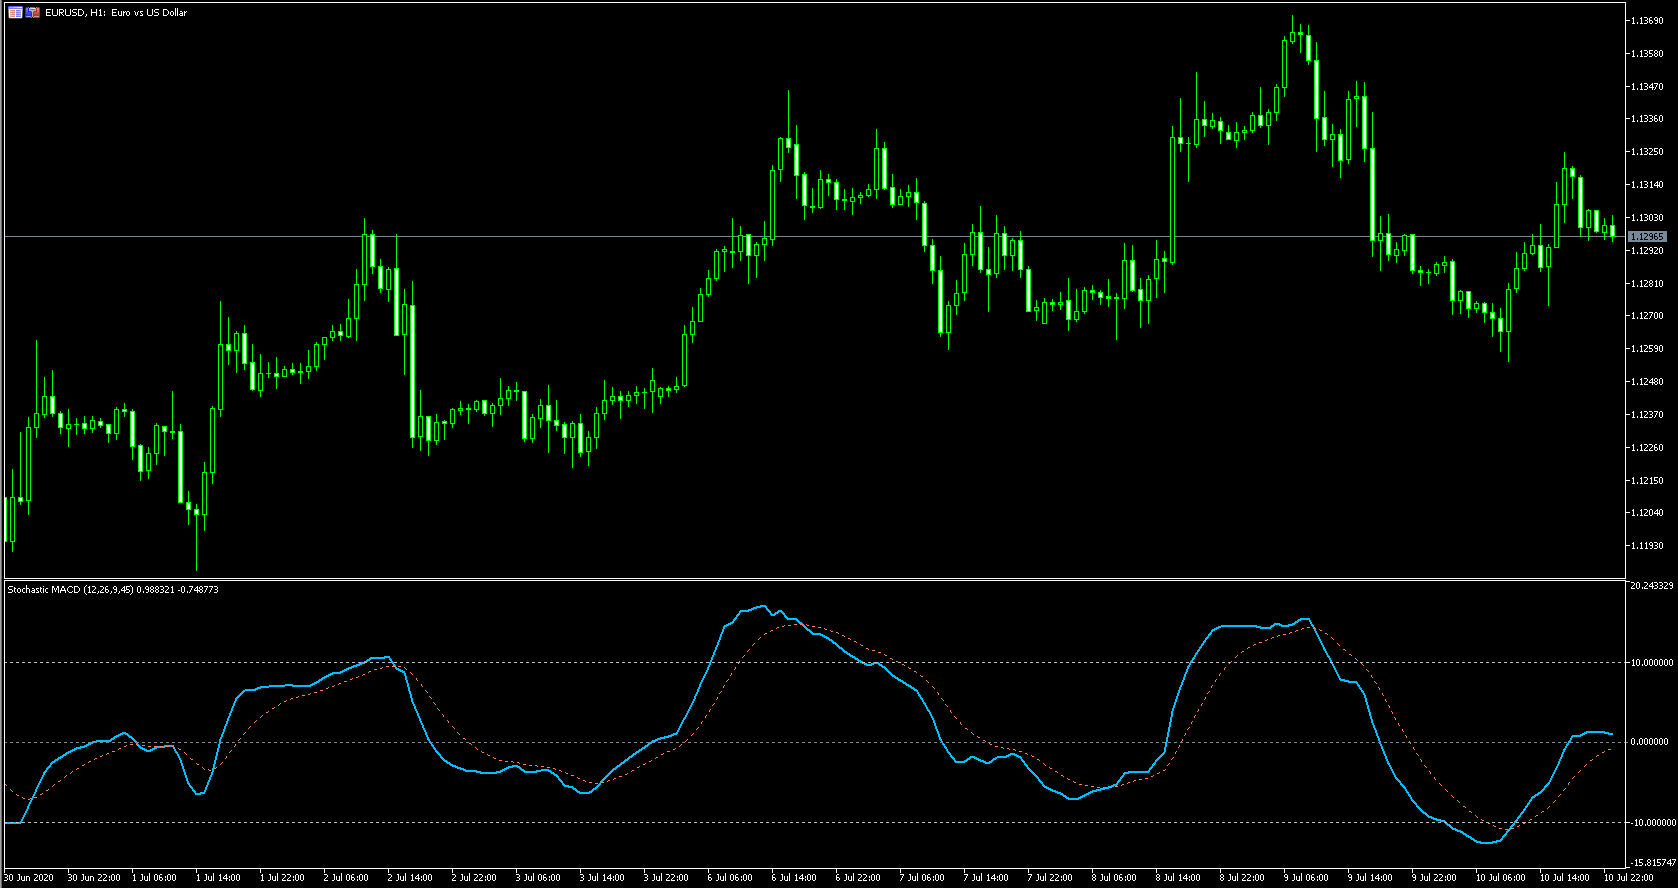Click the '30 Jun 22:00' time label

point(94,878)
